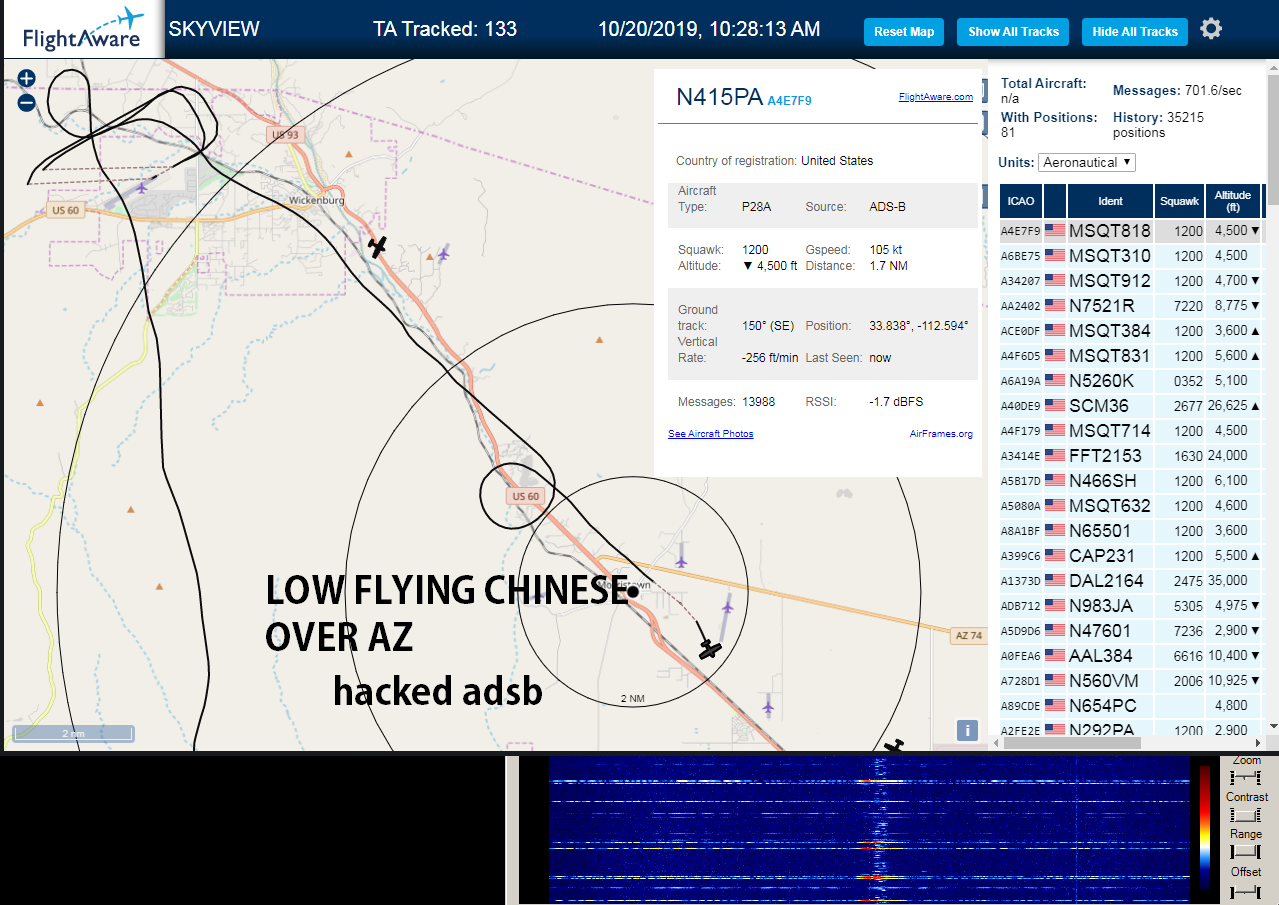
Task: Open the AirFrames.org link
Action: 941,433
